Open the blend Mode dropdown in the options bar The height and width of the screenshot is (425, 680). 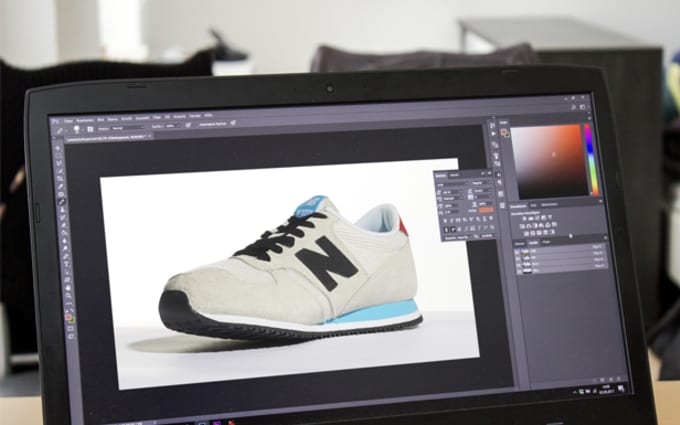(x=128, y=128)
